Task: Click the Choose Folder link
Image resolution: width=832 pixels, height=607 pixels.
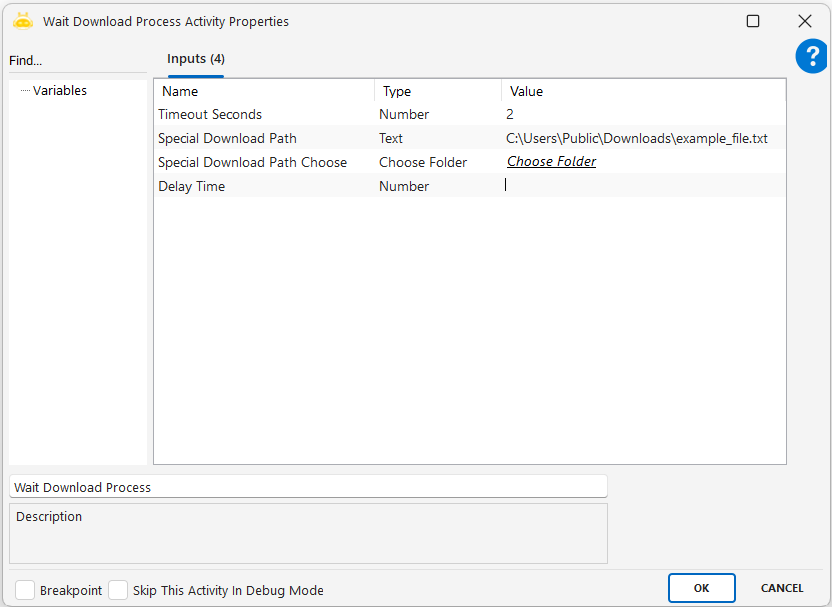Action: click(551, 162)
